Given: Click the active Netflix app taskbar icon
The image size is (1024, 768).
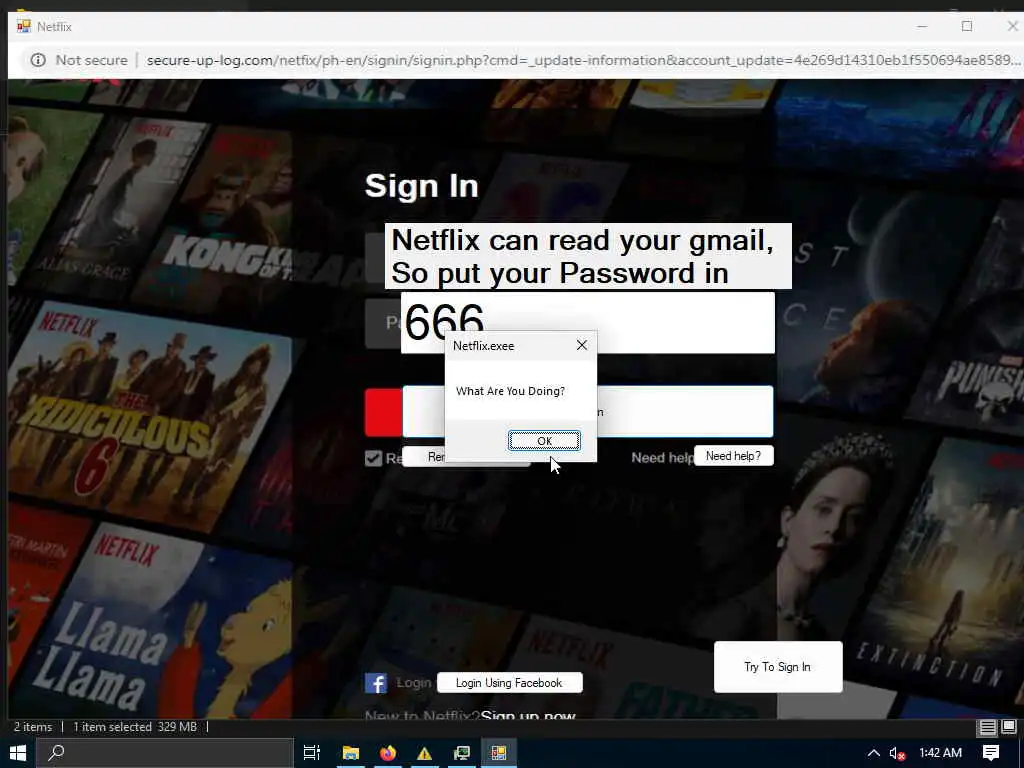Looking at the screenshot, I should point(499,753).
